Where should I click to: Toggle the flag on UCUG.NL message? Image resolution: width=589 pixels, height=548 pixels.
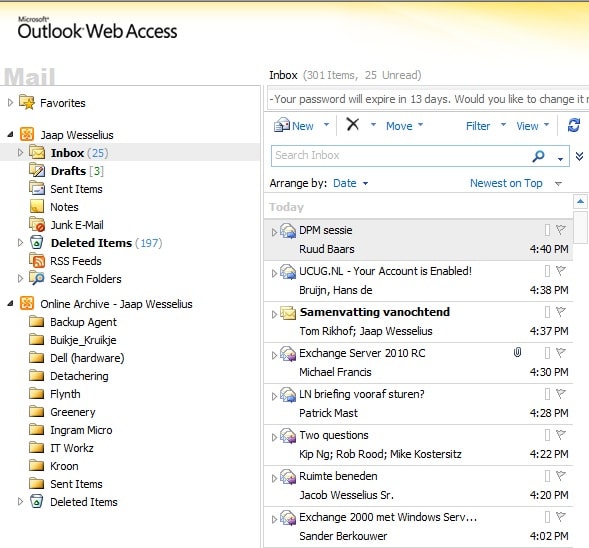(561, 270)
